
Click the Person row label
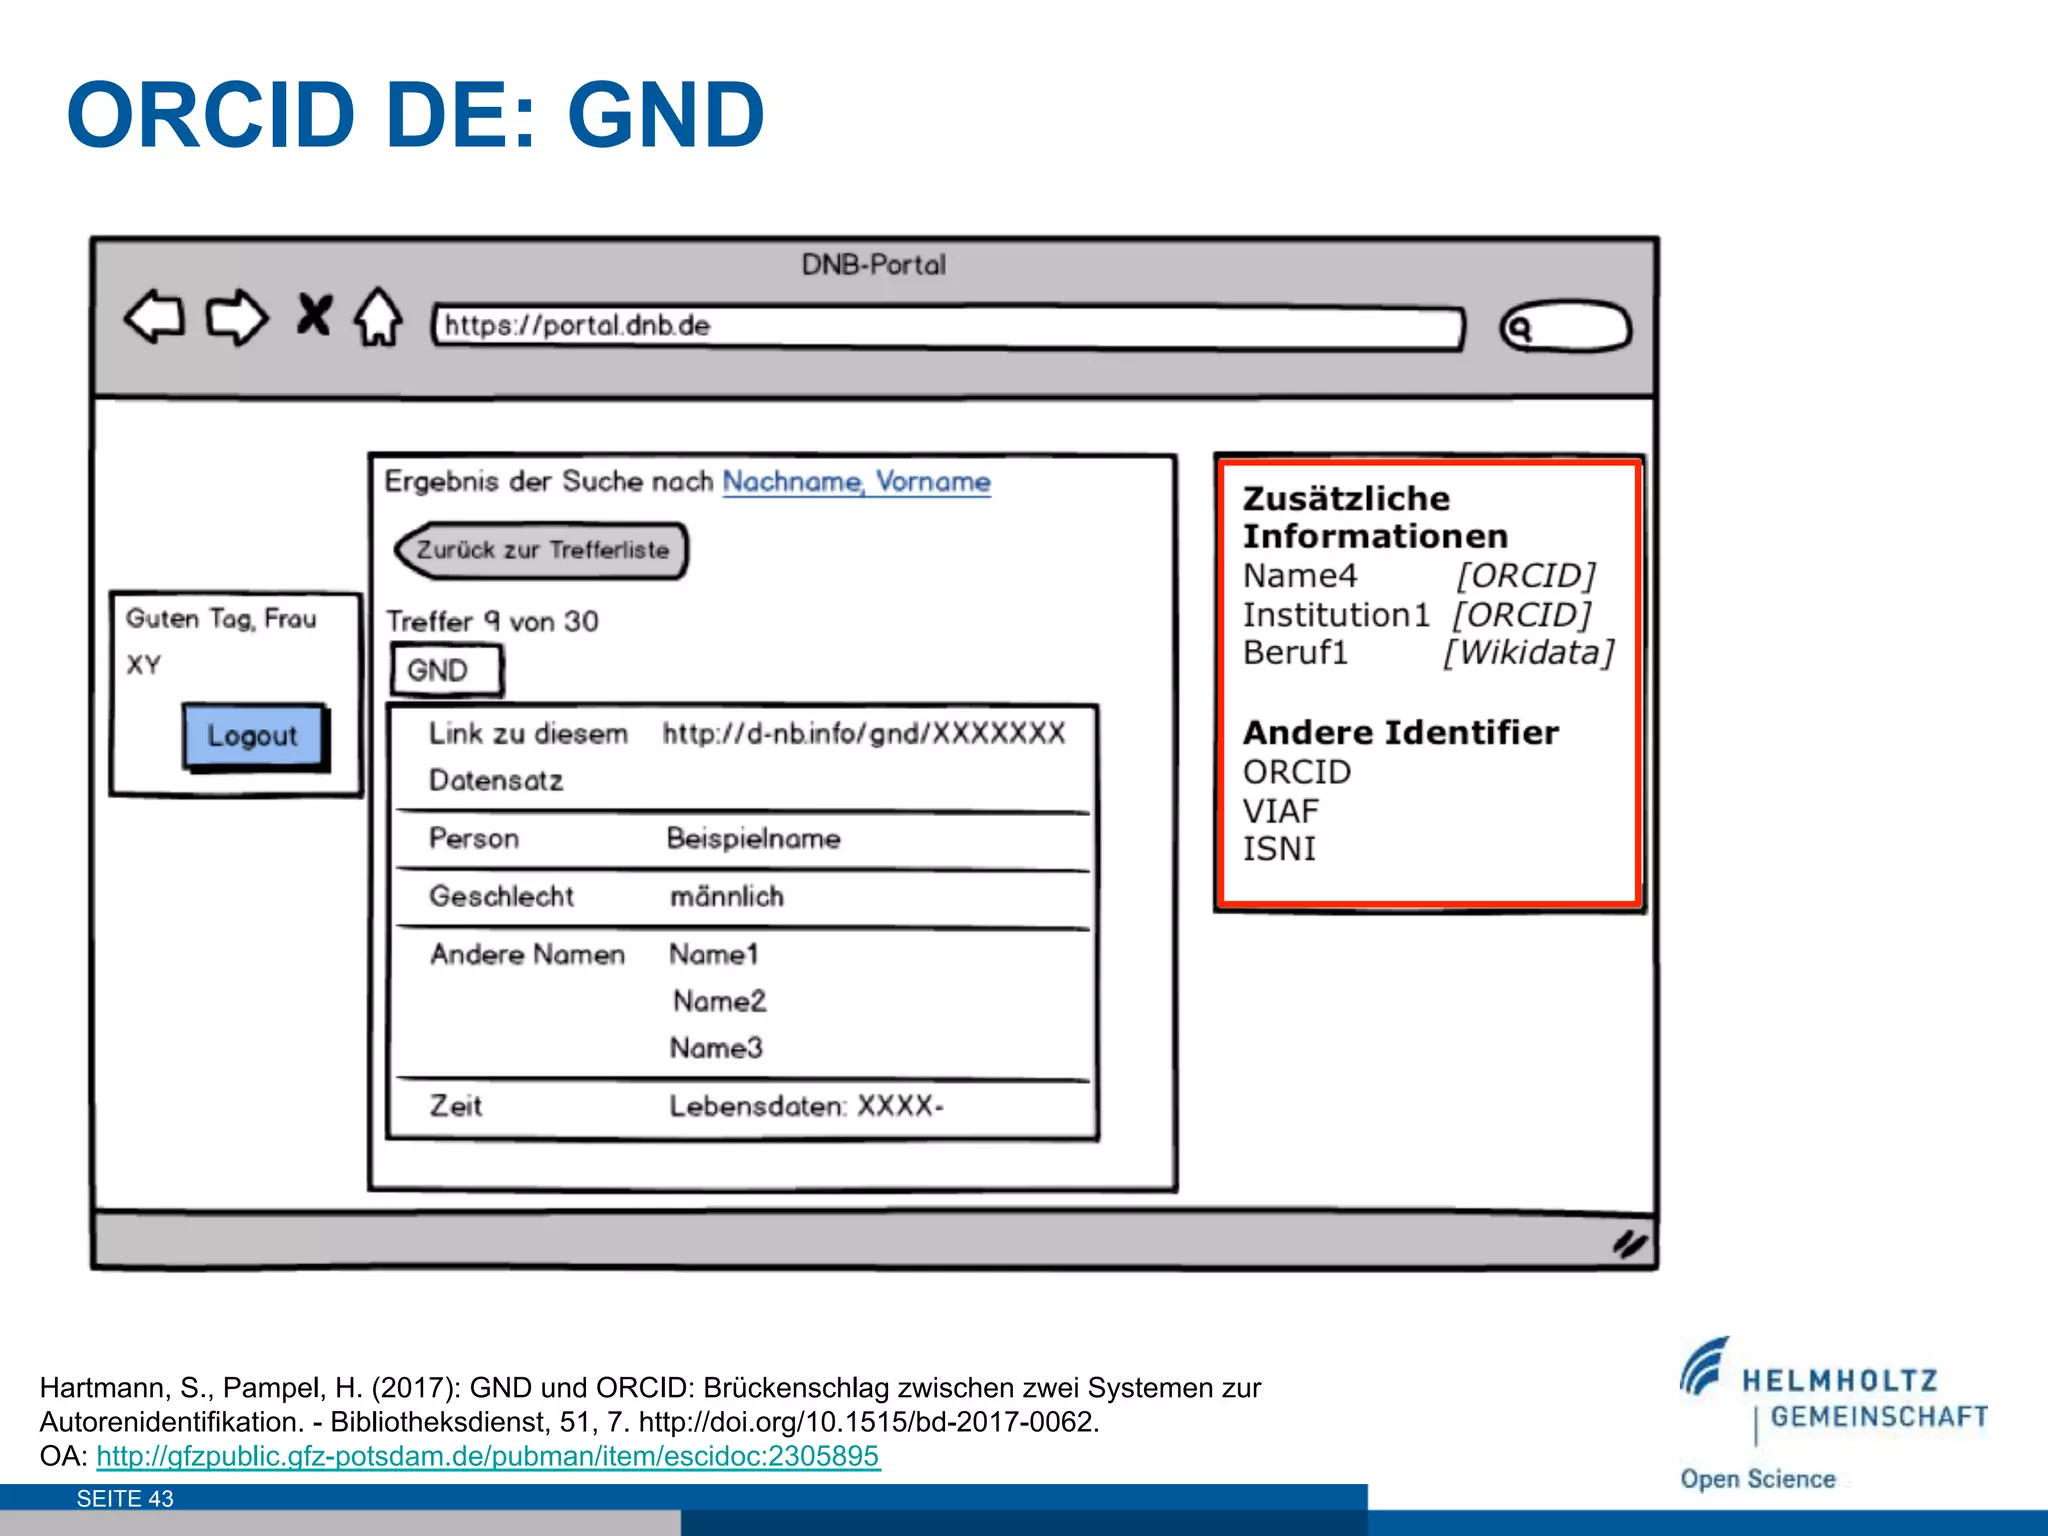pyautogui.click(x=474, y=838)
